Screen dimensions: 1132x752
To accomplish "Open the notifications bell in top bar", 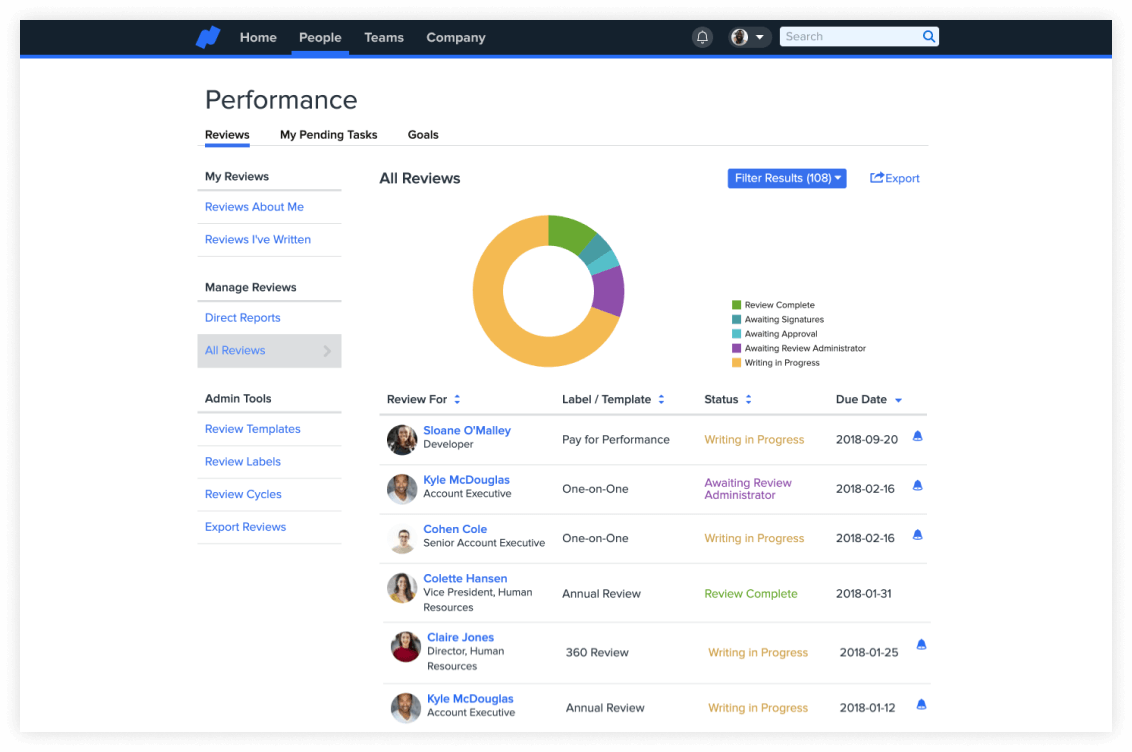I will coord(703,38).
